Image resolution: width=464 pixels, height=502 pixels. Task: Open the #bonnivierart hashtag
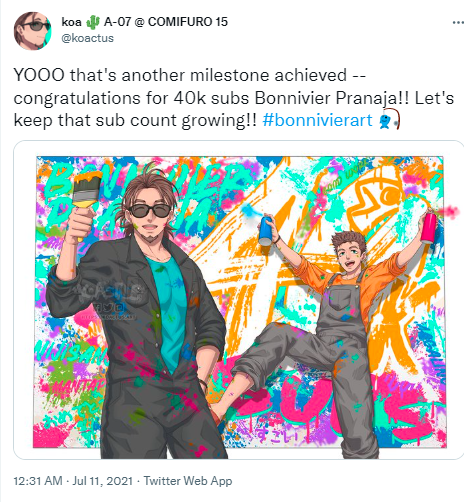(317, 120)
